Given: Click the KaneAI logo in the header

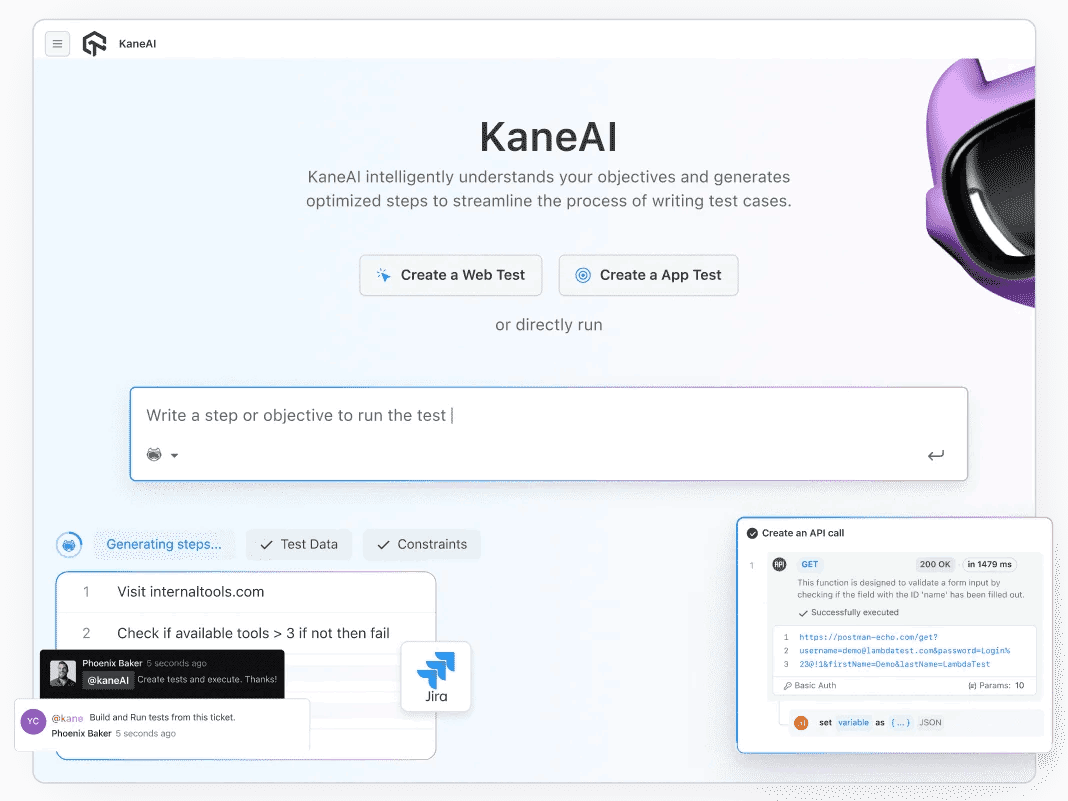Looking at the screenshot, I should [94, 44].
